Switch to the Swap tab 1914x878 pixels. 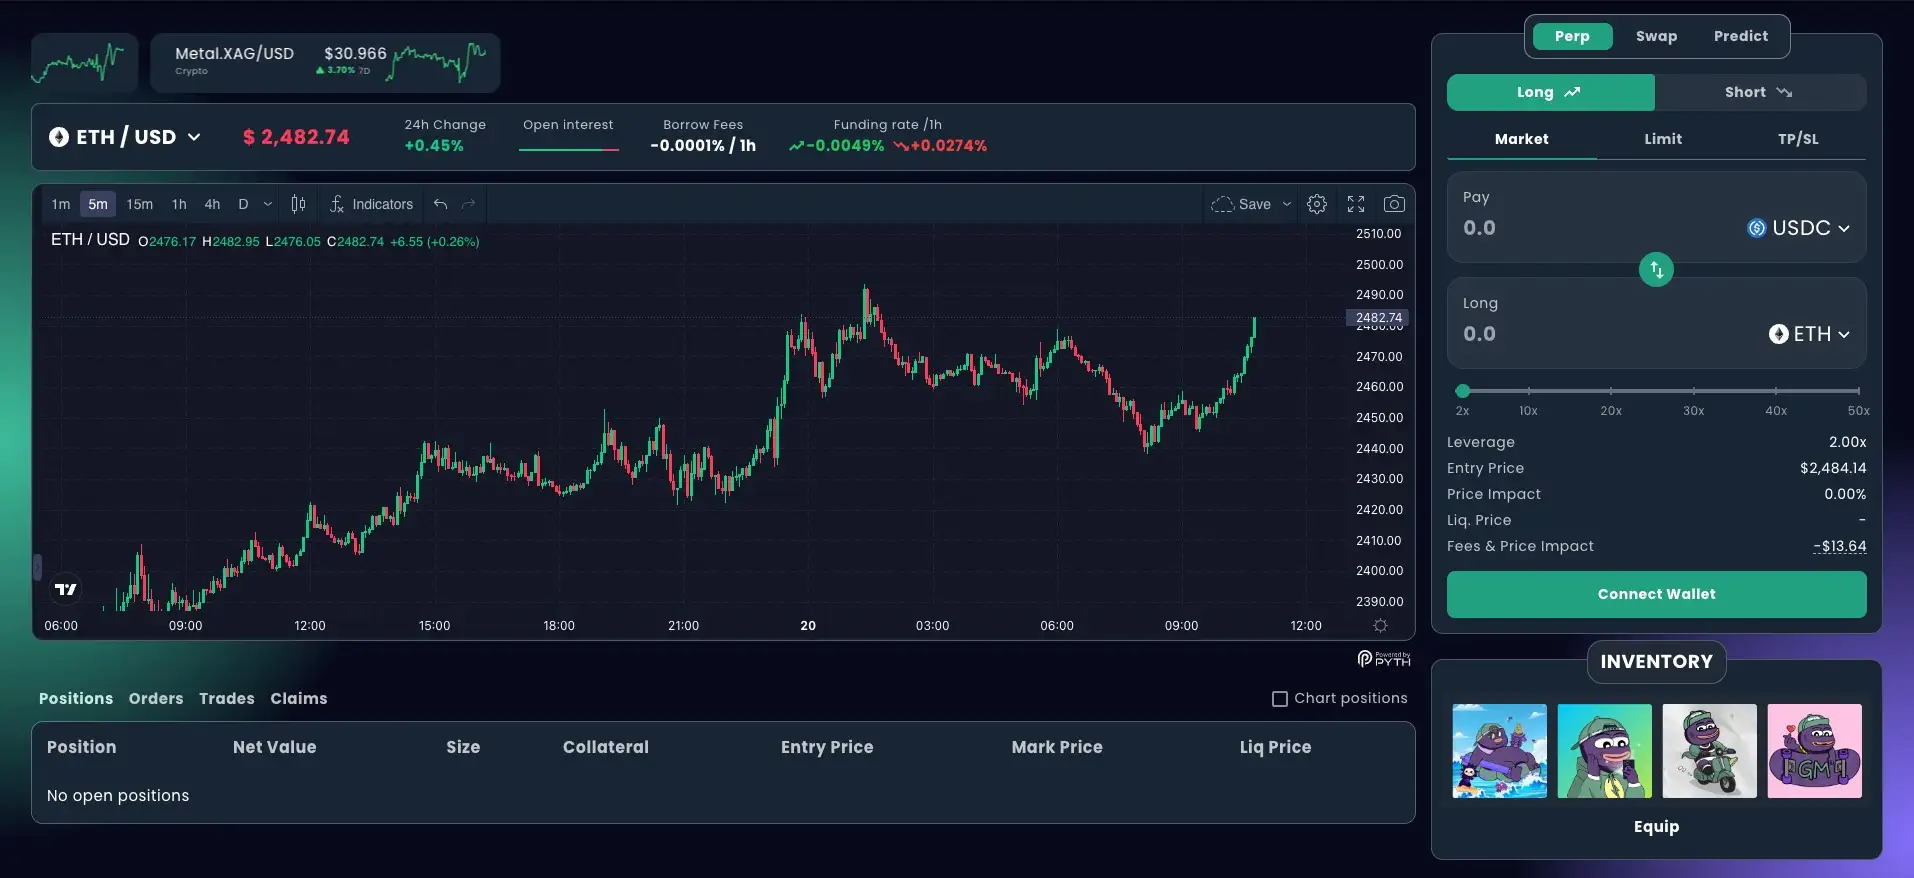[1656, 36]
